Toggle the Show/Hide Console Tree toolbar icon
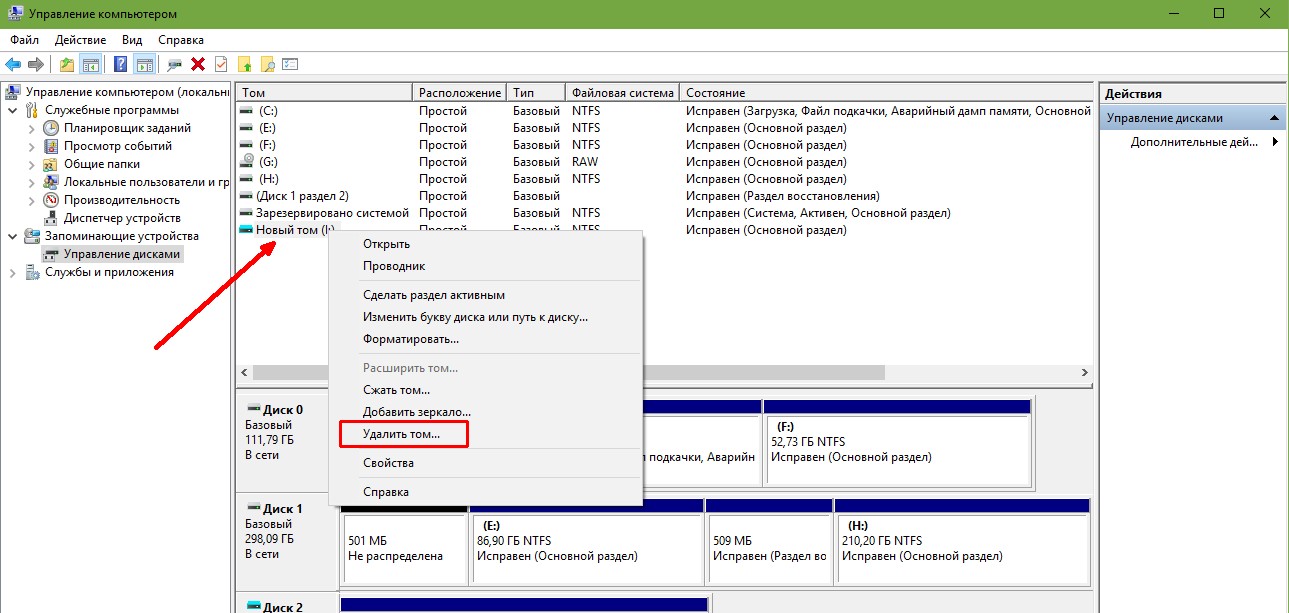1289x613 pixels. [91, 64]
